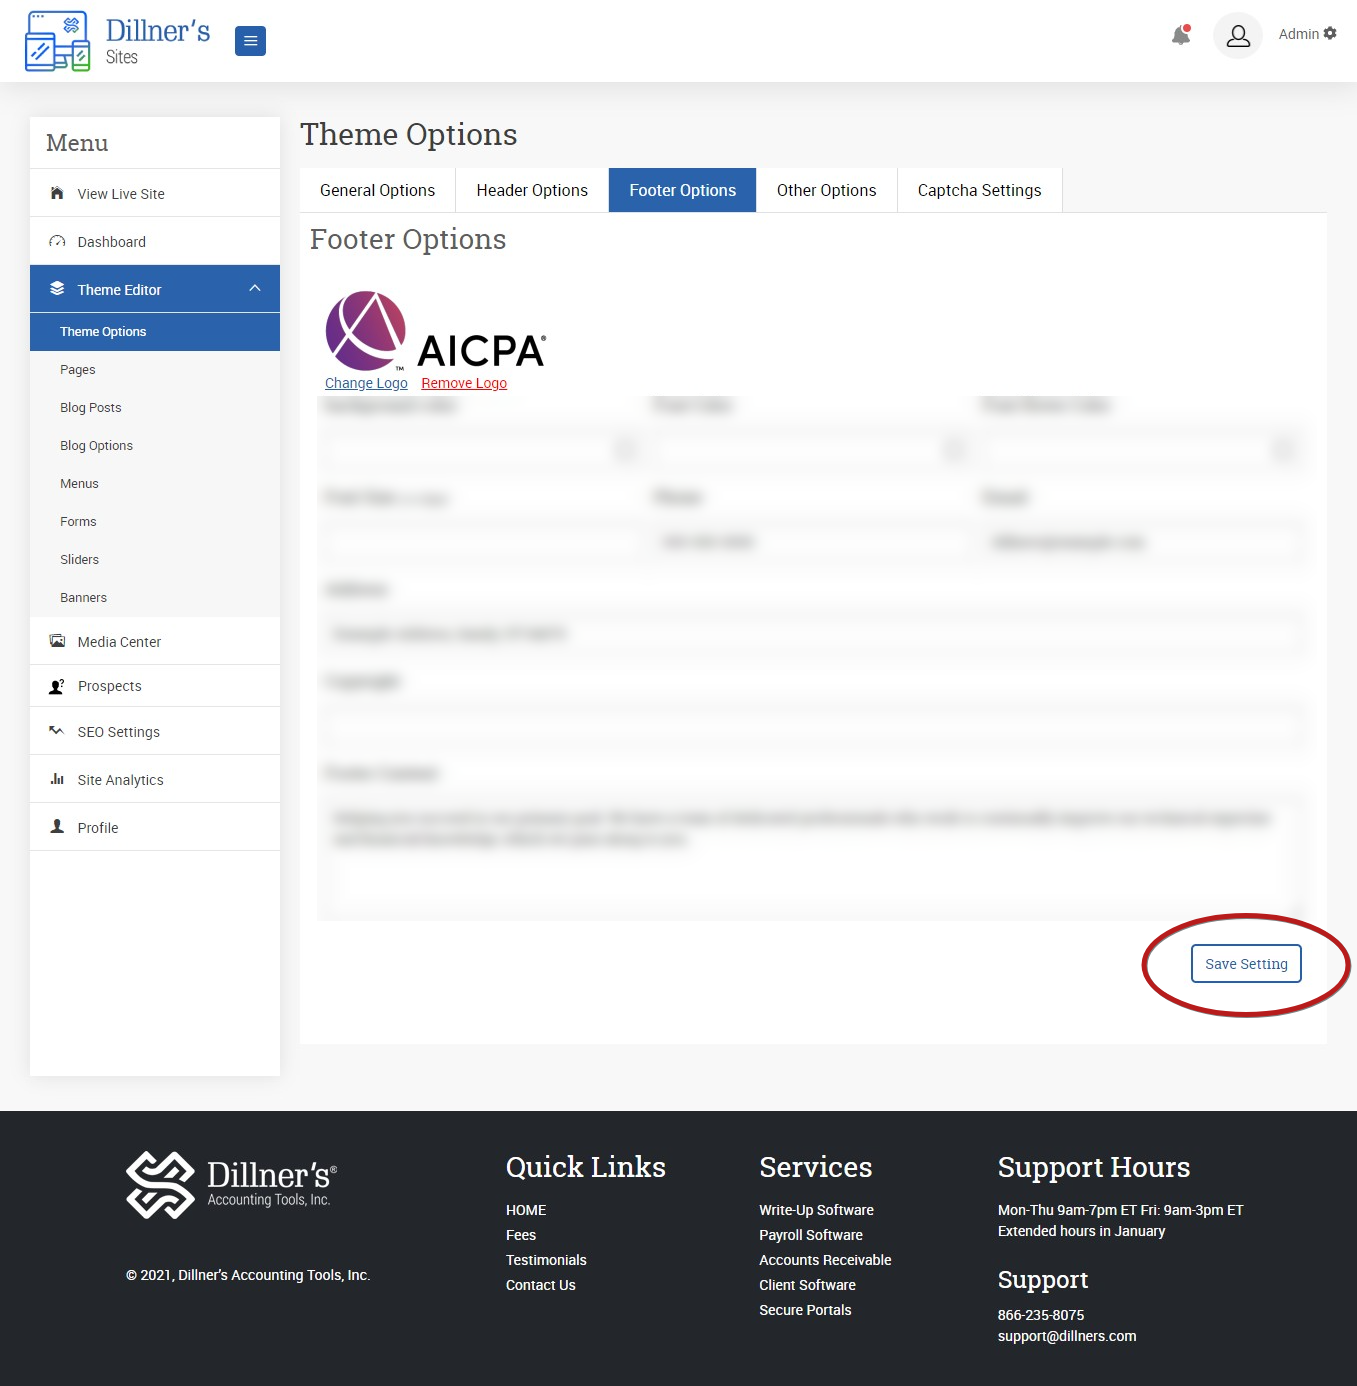
Task: Open the notifications bell
Action: coord(1181,35)
